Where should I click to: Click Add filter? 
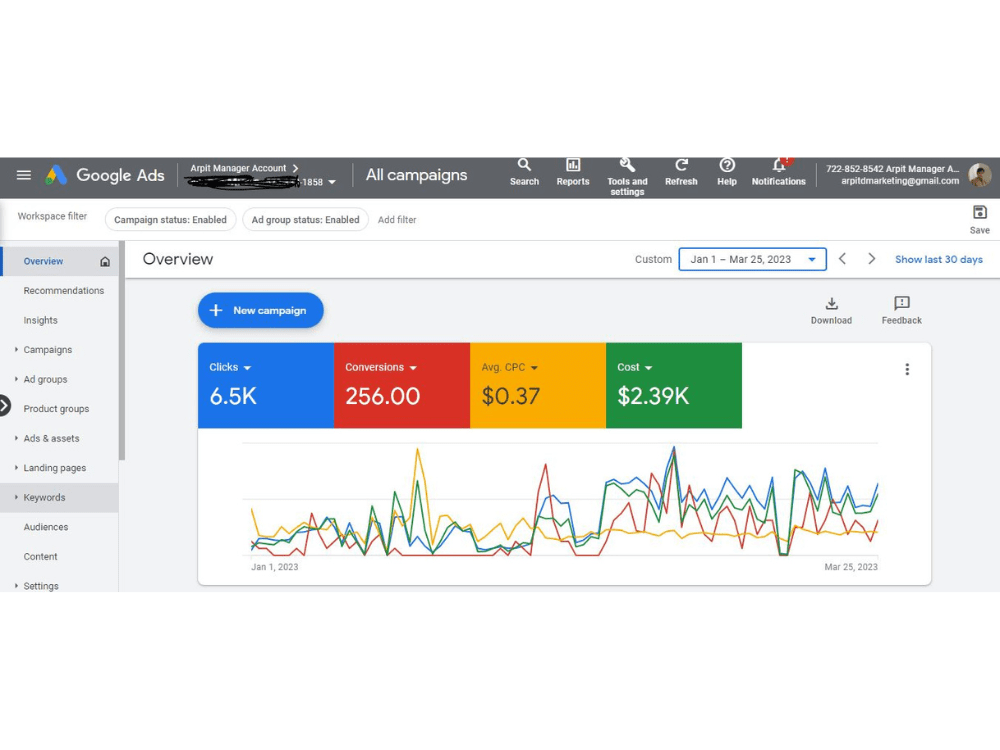coord(397,219)
